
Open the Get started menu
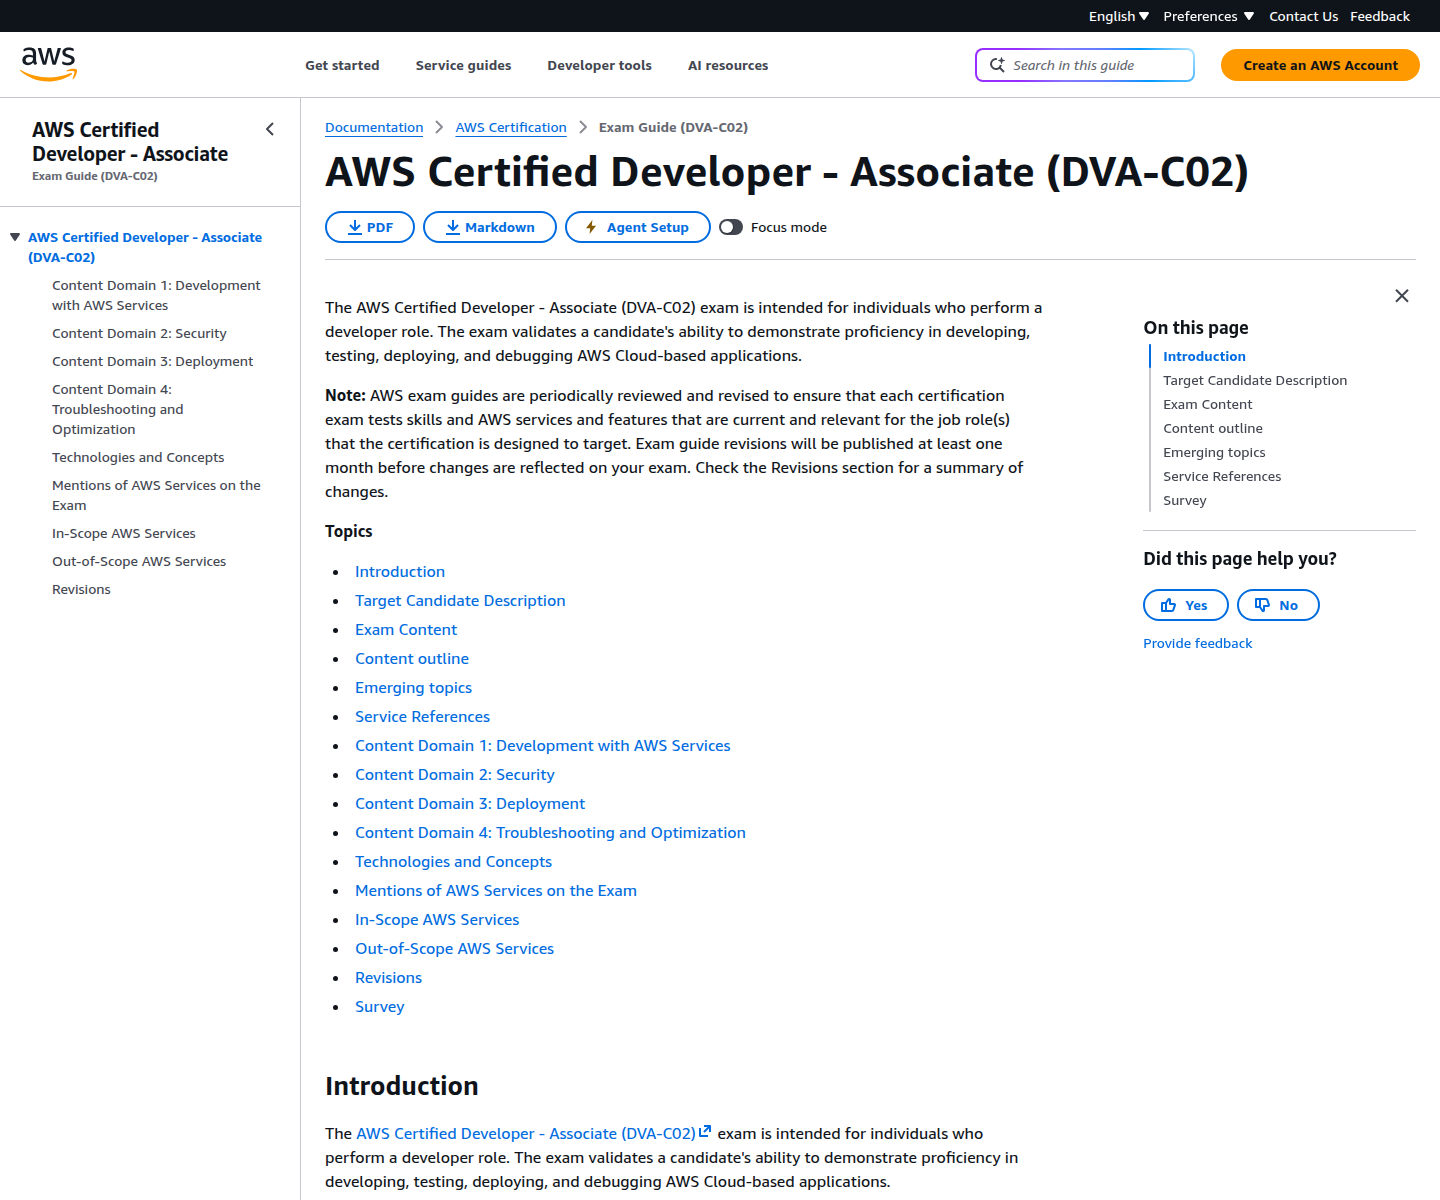[342, 65]
